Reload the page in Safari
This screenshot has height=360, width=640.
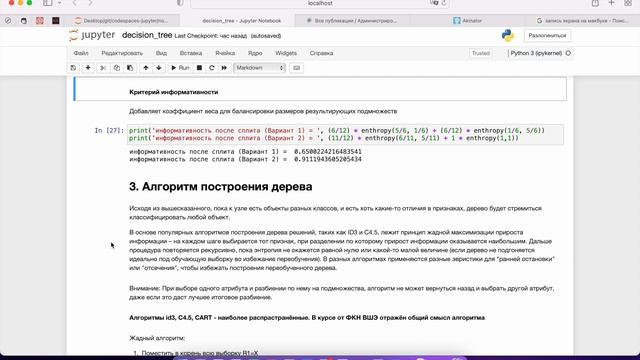pos(444,3)
